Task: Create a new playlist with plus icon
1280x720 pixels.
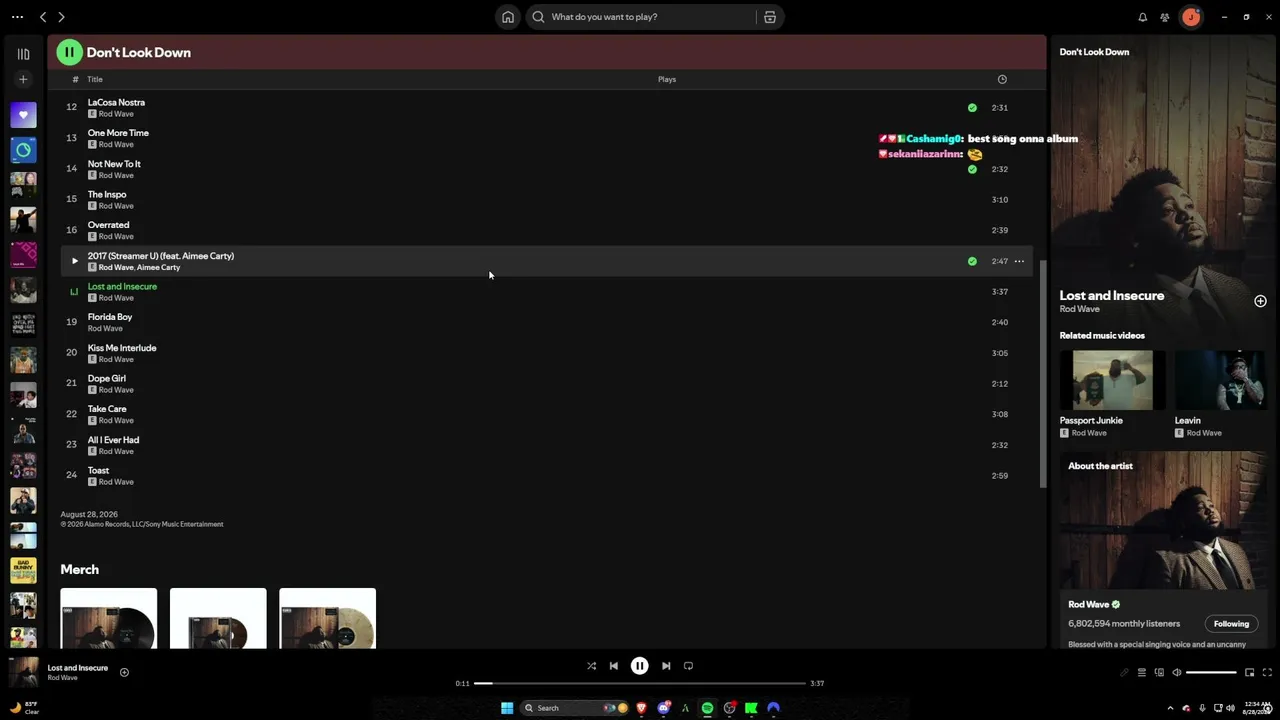Action: coord(23,79)
